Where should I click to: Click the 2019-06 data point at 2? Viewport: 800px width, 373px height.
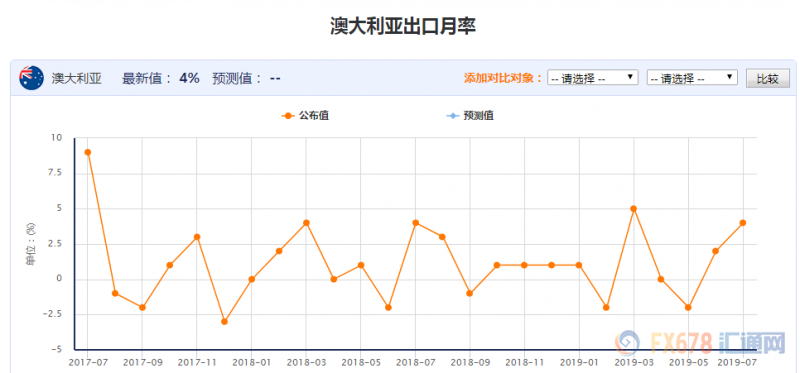click(x=715, y=251)
